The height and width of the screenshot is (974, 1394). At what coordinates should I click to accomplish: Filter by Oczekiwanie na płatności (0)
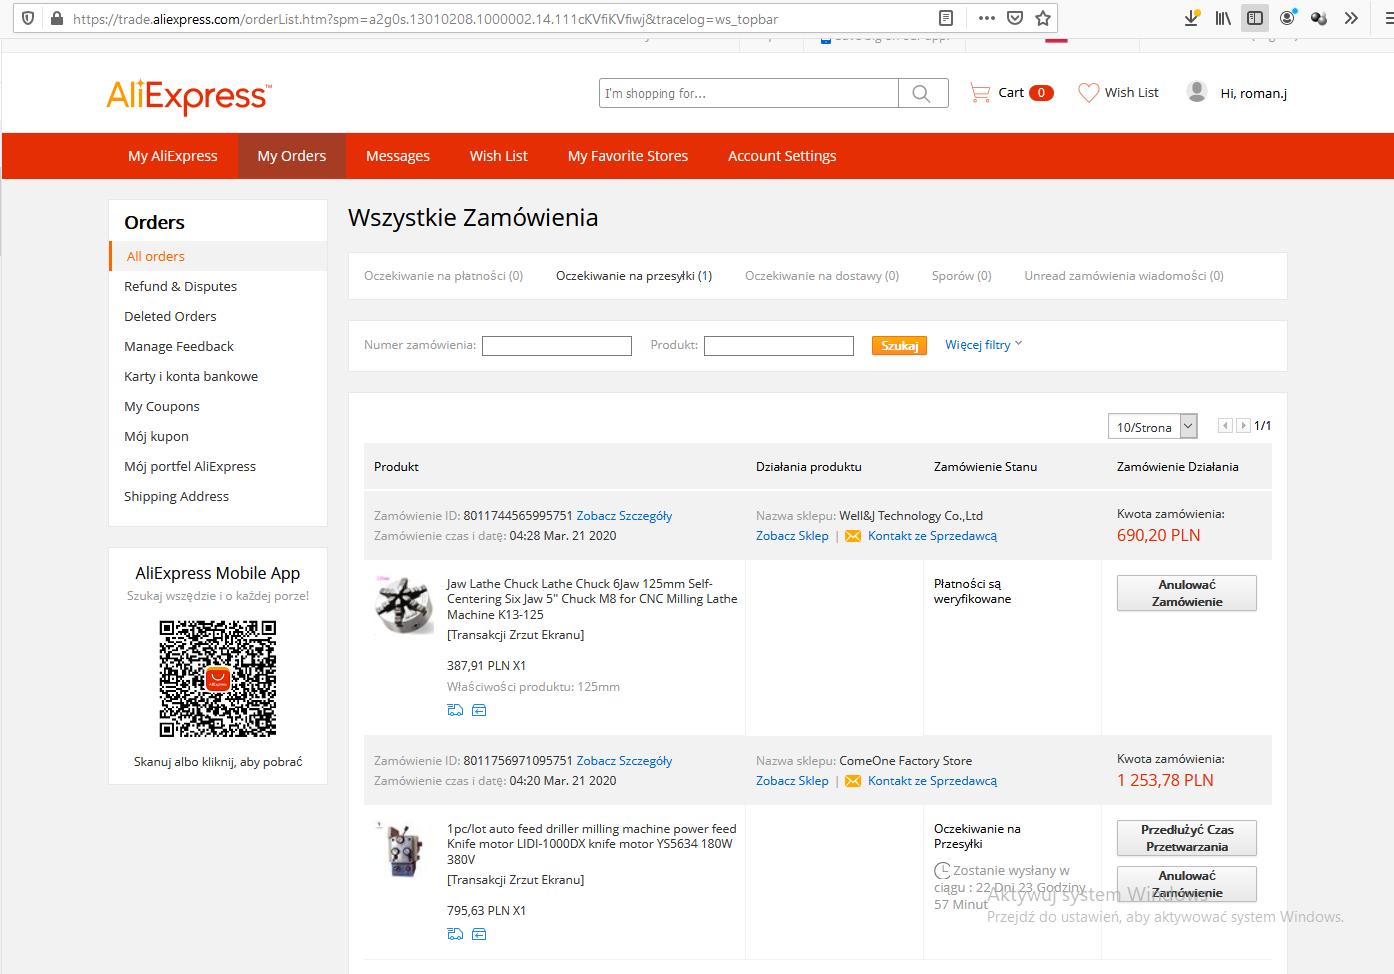pos(443,276)
